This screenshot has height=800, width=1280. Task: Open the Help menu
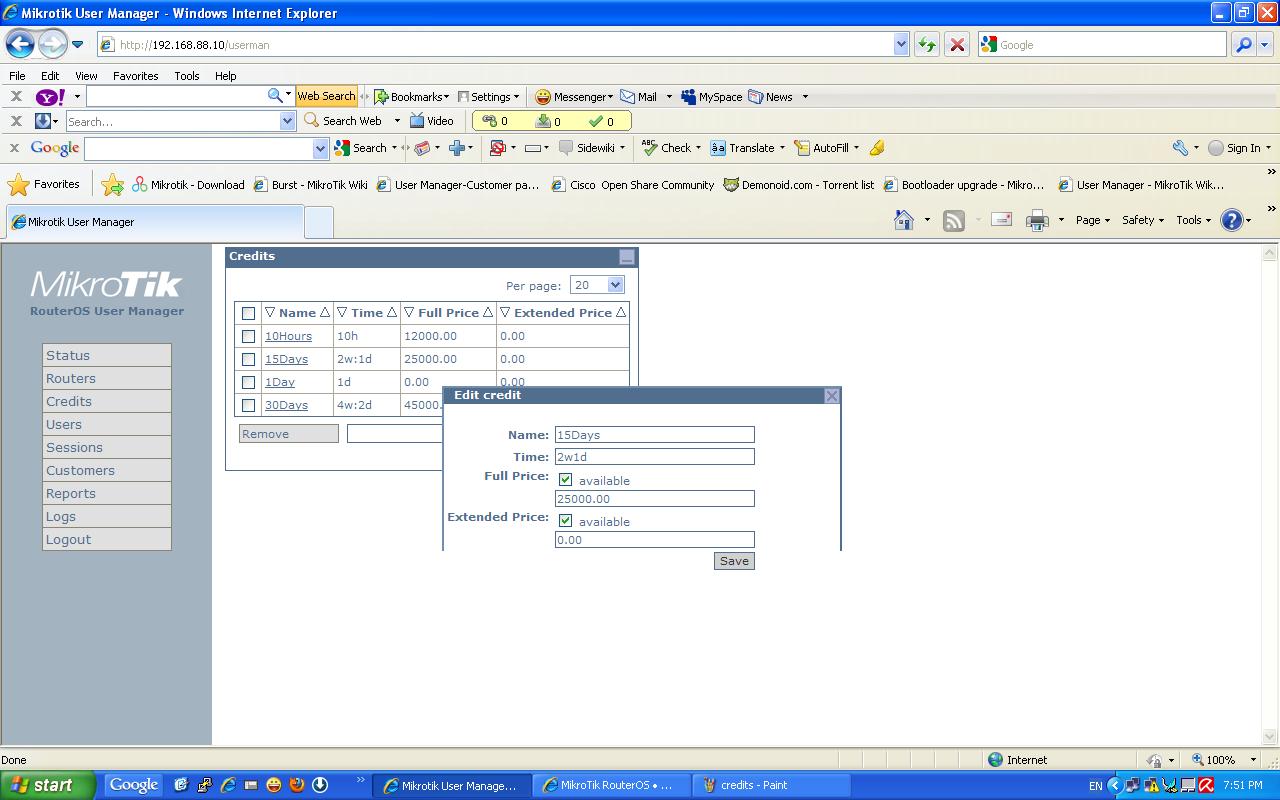(225, 76)
